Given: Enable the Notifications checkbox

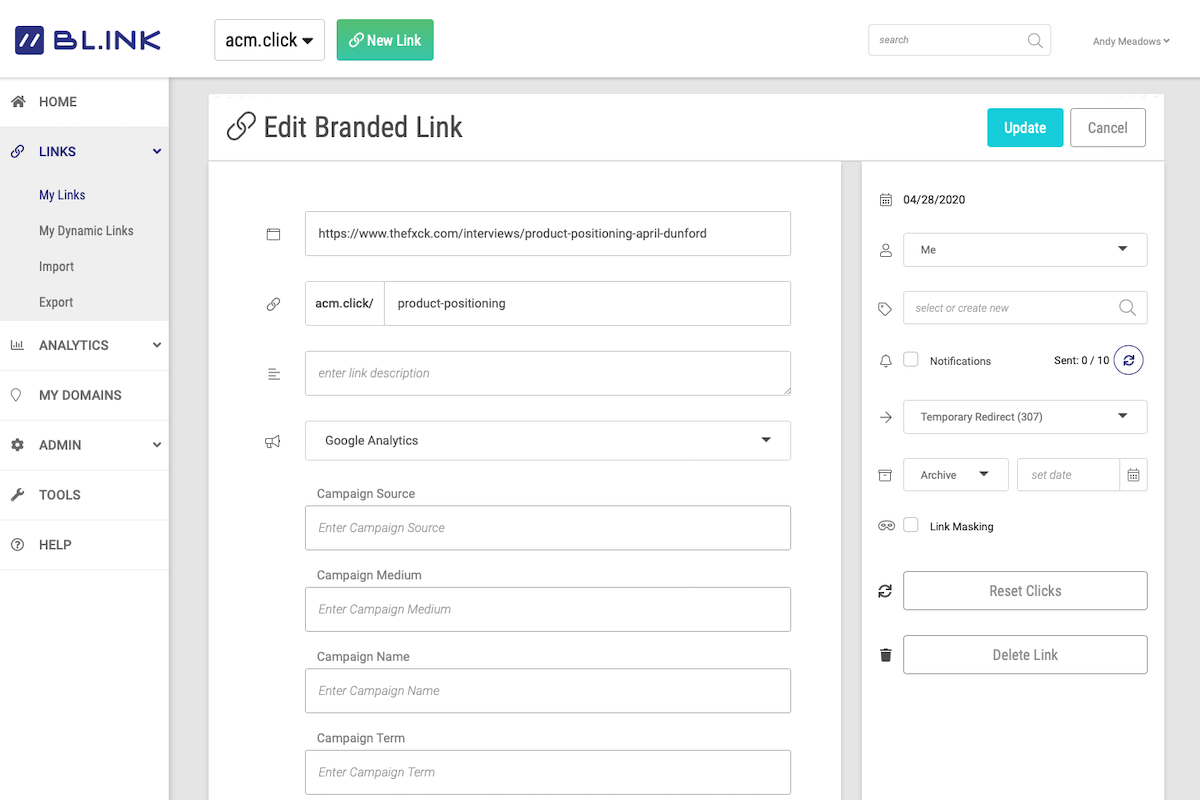Looking at the screenshot, I should (911, 360).
